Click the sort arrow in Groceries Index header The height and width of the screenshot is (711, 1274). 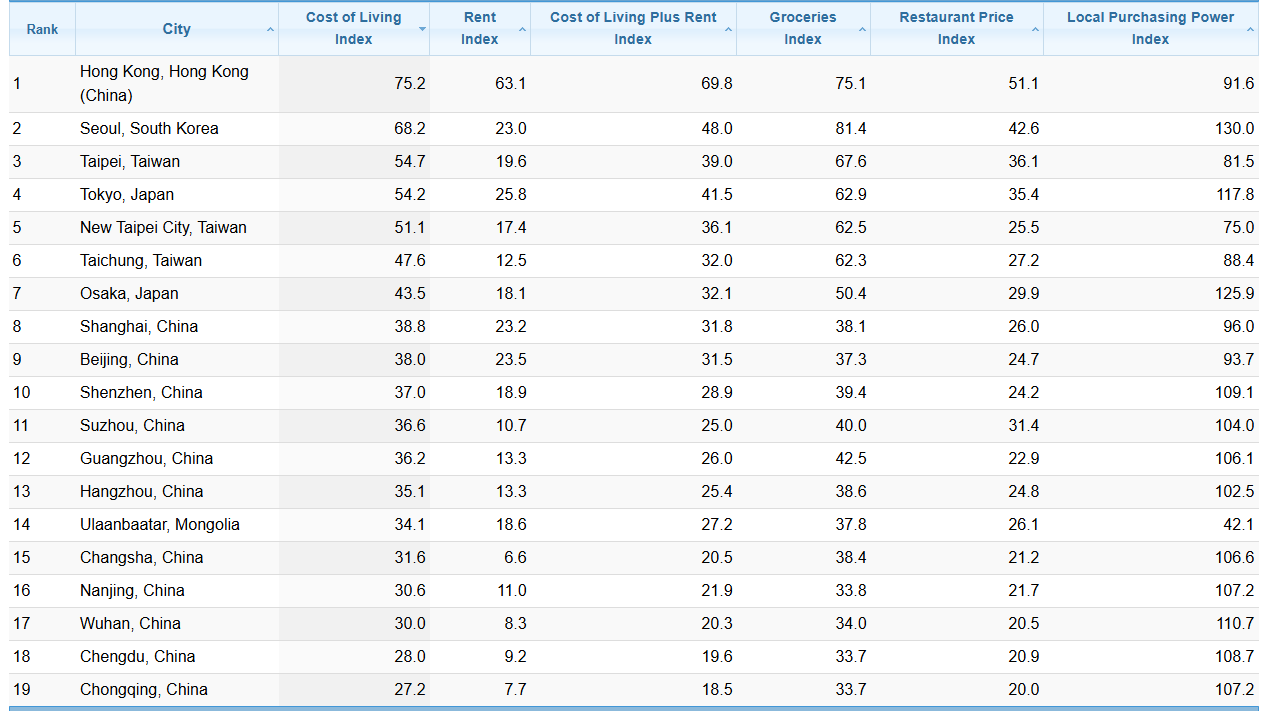pyautogui.click(x=862, y=30)
